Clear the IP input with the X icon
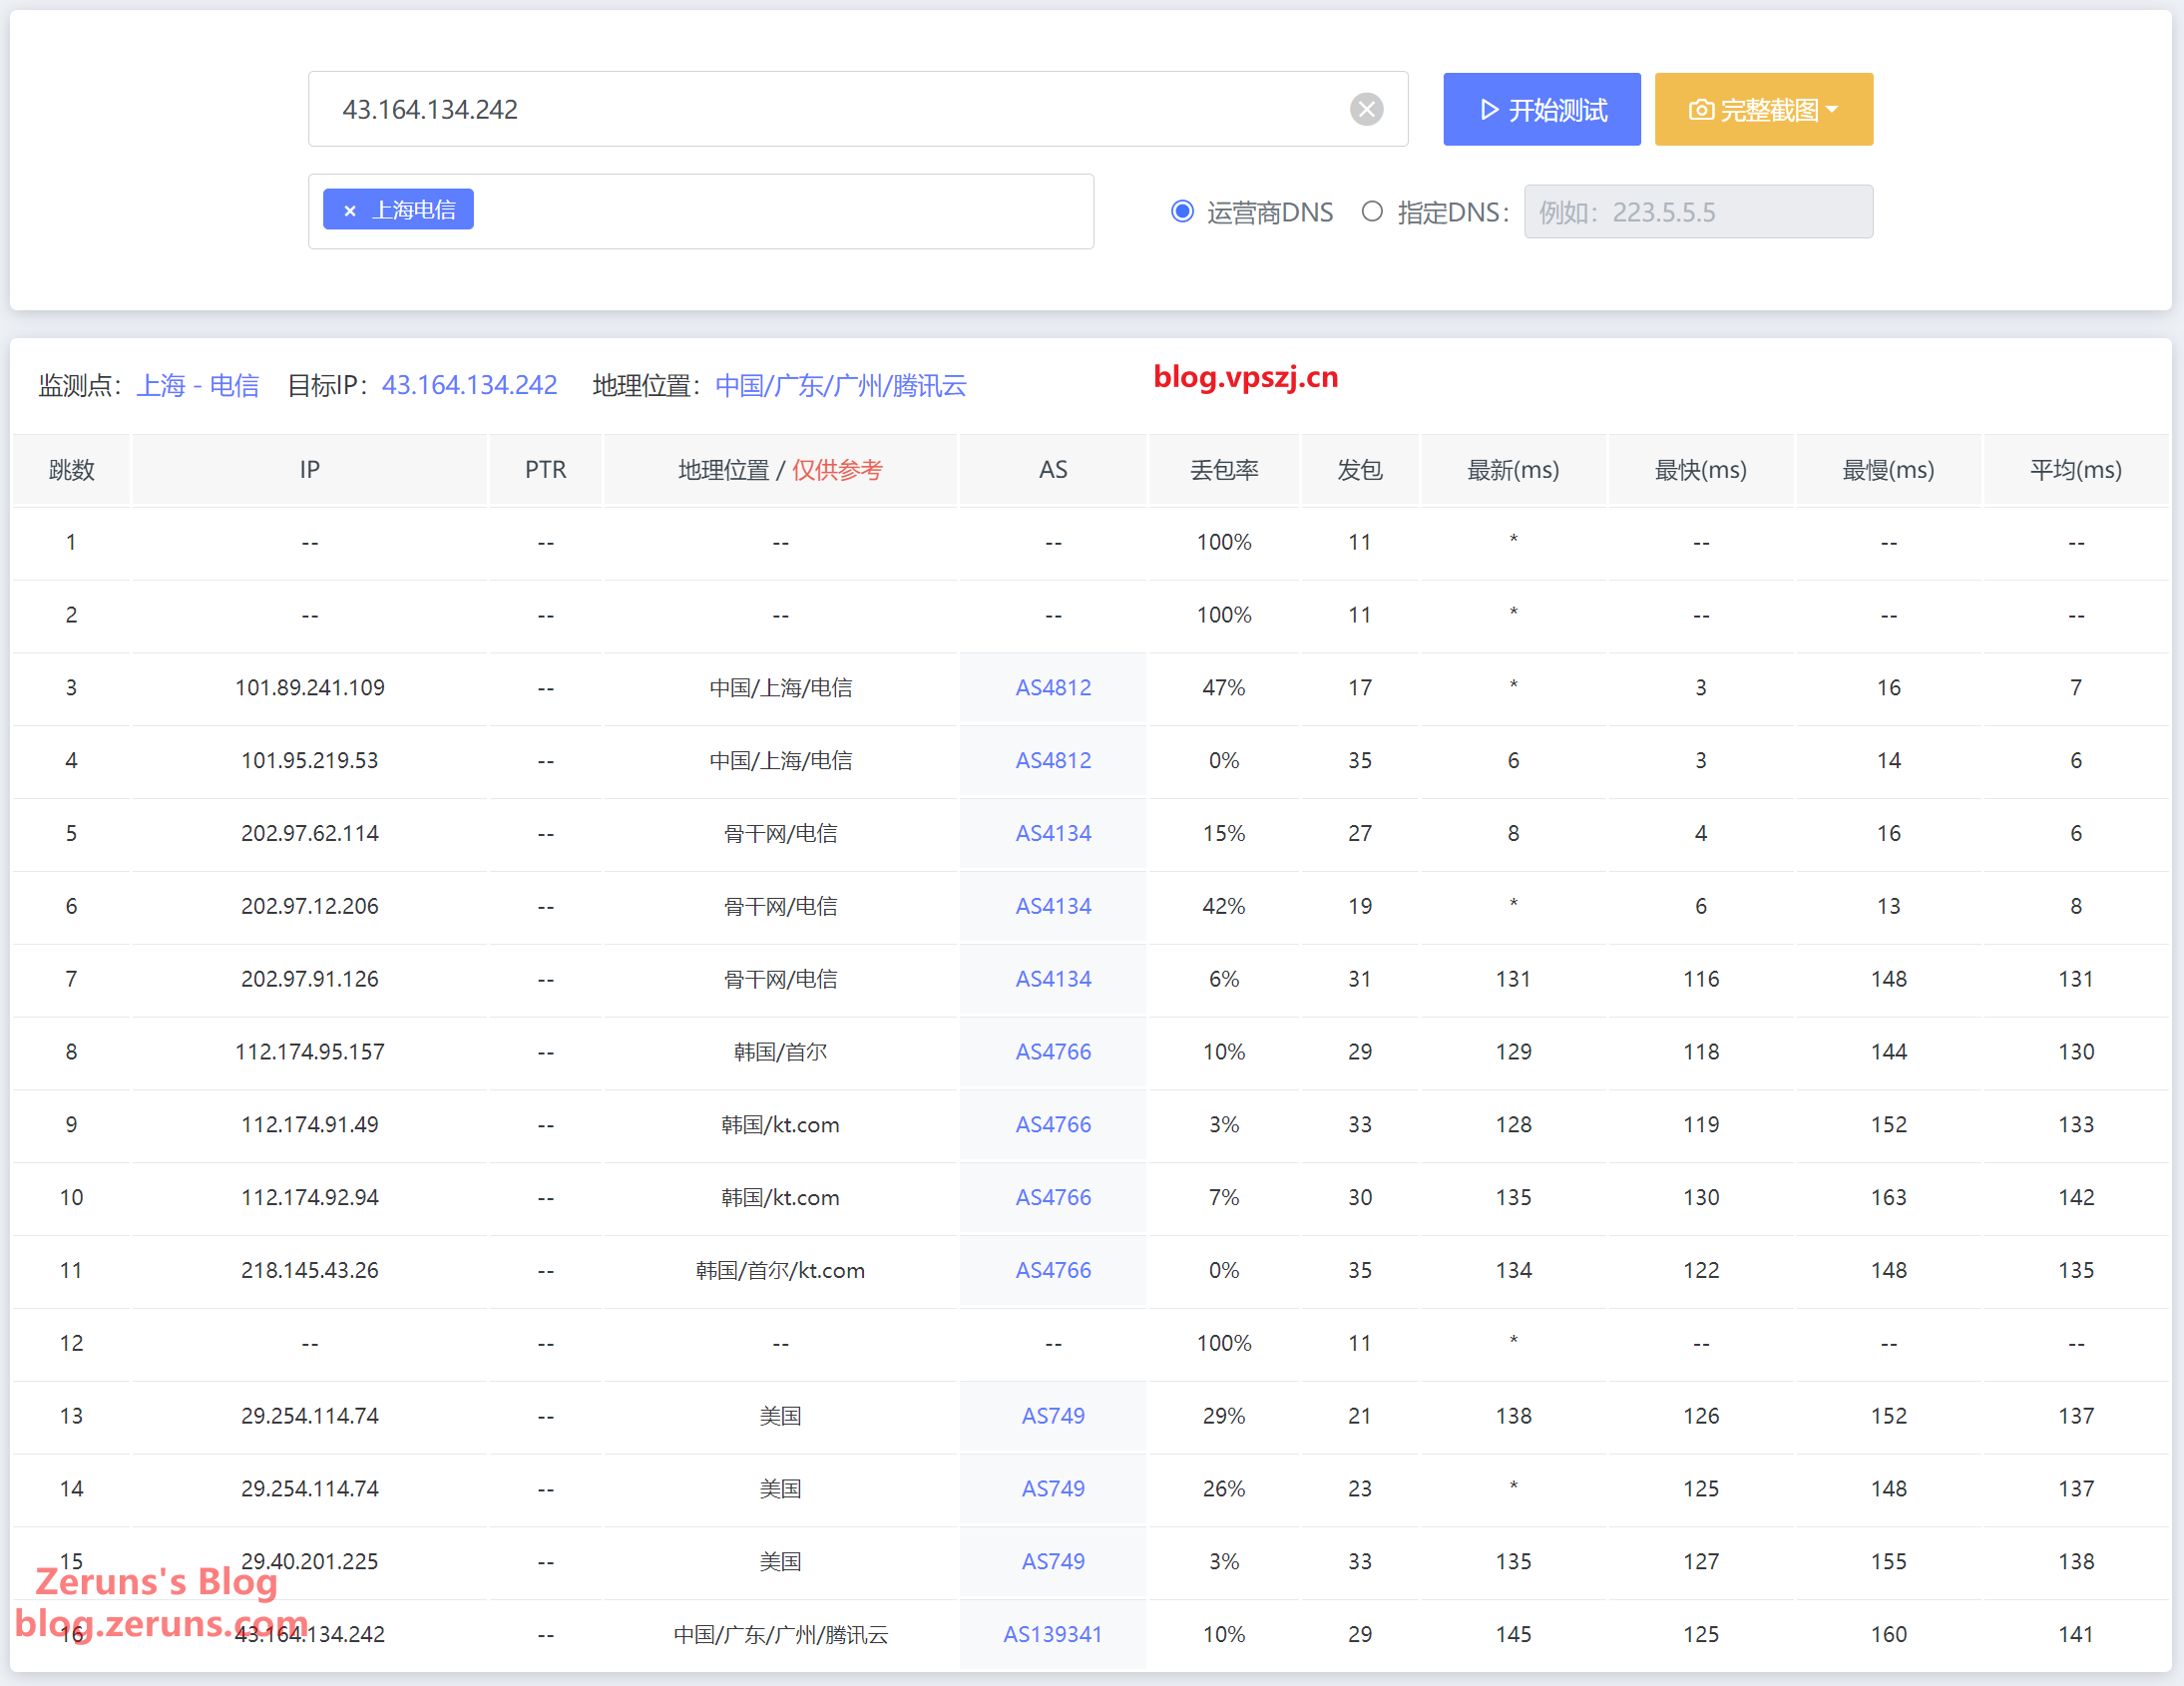 click(1366, 109)
